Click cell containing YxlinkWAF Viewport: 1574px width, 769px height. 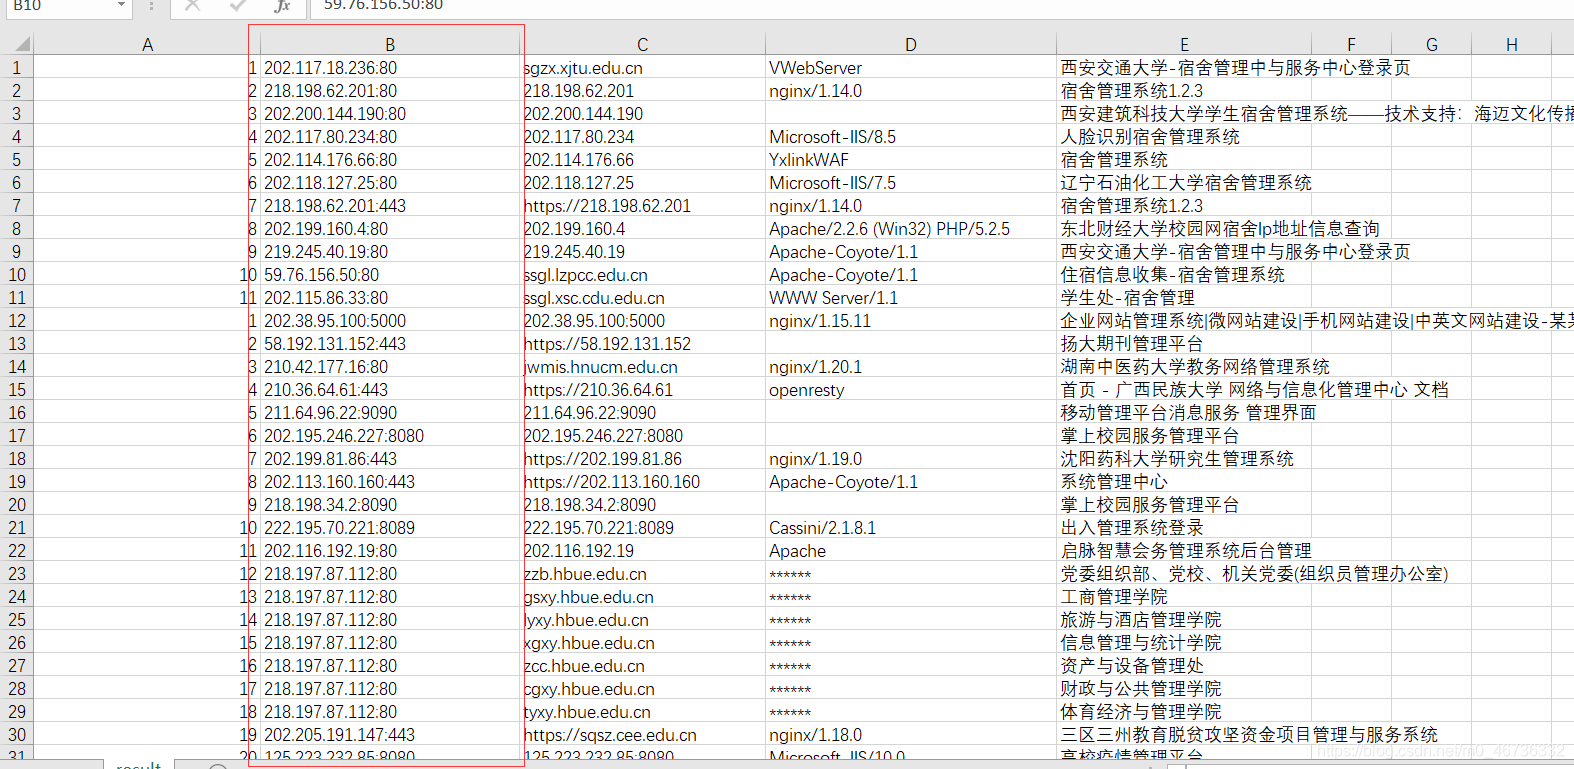[x=911, y=160]
